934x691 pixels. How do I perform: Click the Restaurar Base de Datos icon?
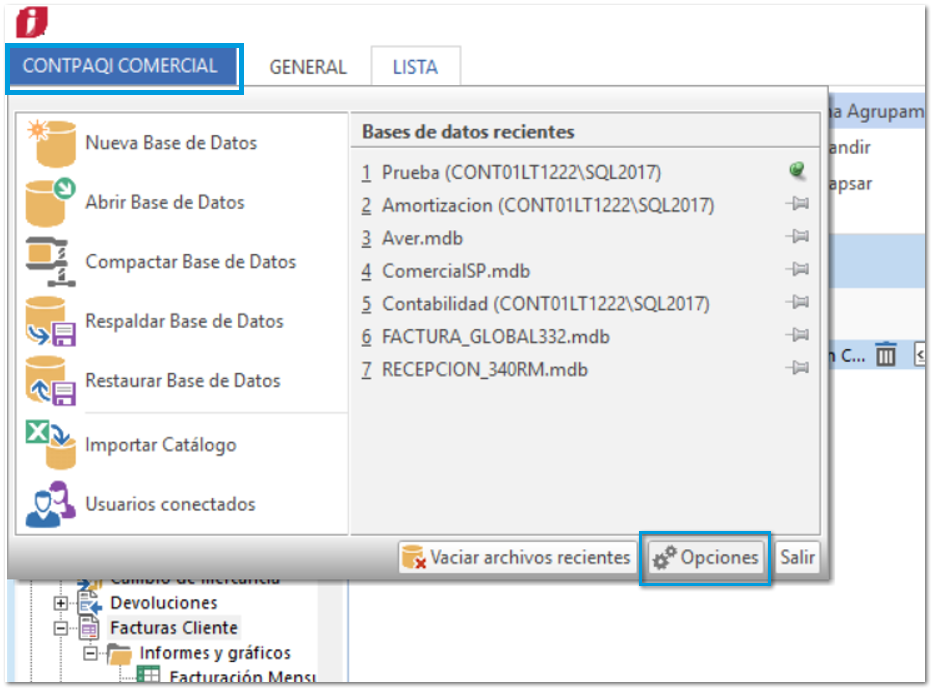pos(51,381)
